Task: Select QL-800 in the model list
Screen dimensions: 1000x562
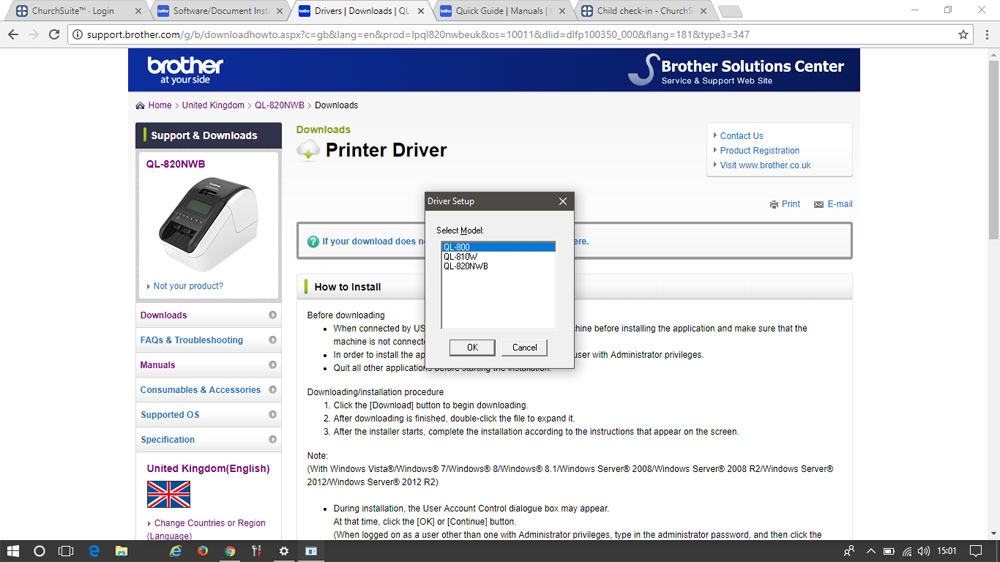Action: [498, 247]
